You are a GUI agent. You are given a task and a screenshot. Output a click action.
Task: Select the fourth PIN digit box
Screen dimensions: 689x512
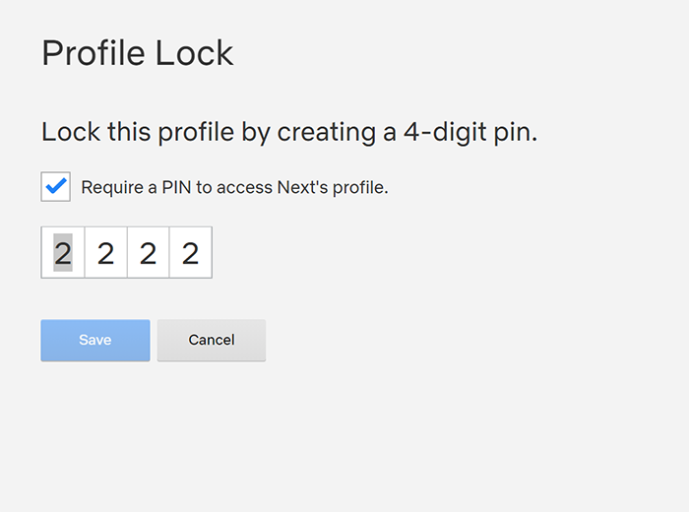point(190,252)
